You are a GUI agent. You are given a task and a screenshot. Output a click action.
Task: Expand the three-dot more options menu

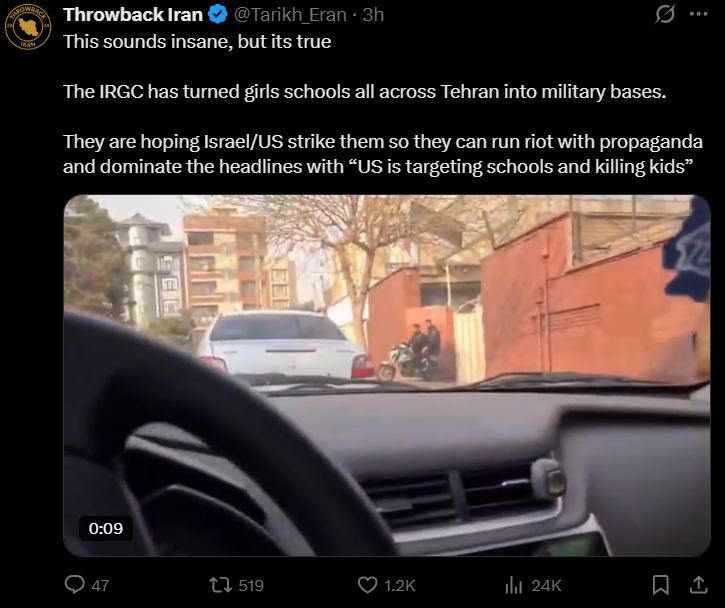[x=698, y=14]
